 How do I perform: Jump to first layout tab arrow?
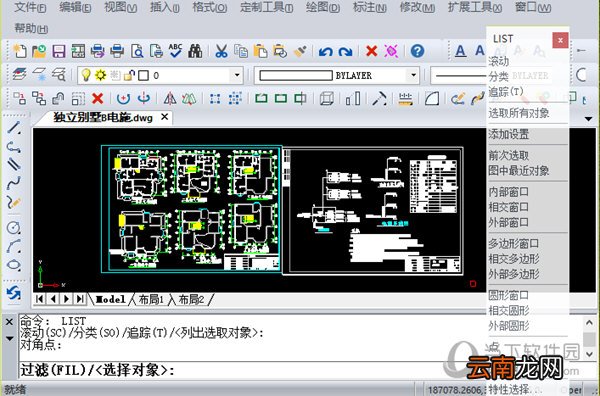[40, 299]
